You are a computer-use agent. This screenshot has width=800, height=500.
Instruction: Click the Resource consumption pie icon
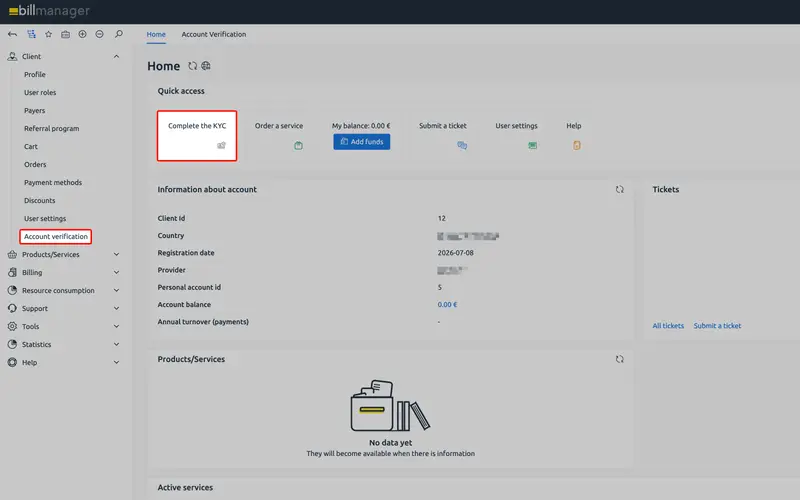tap(12, 290)
